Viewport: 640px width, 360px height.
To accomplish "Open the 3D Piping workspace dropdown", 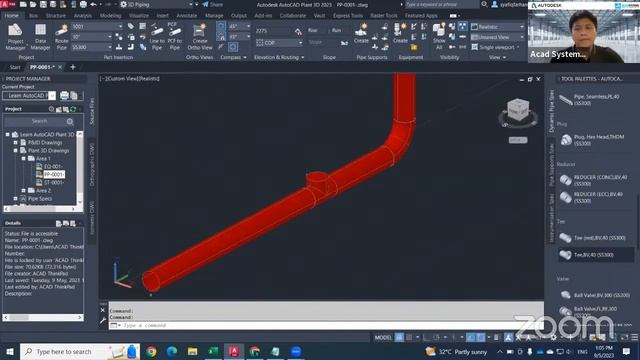I will point(157,4).
